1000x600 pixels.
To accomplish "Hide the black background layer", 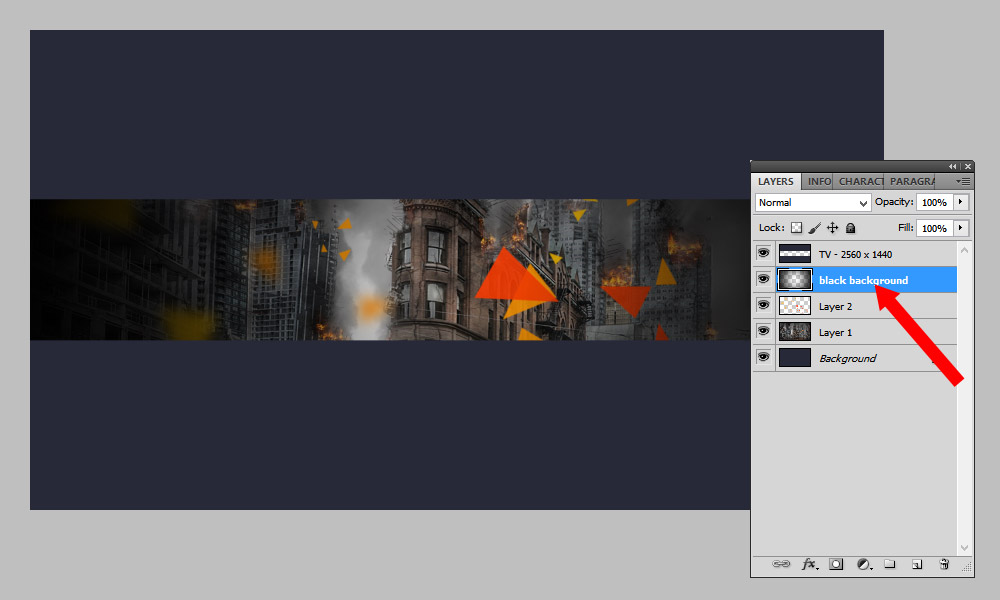I will 763,279.
